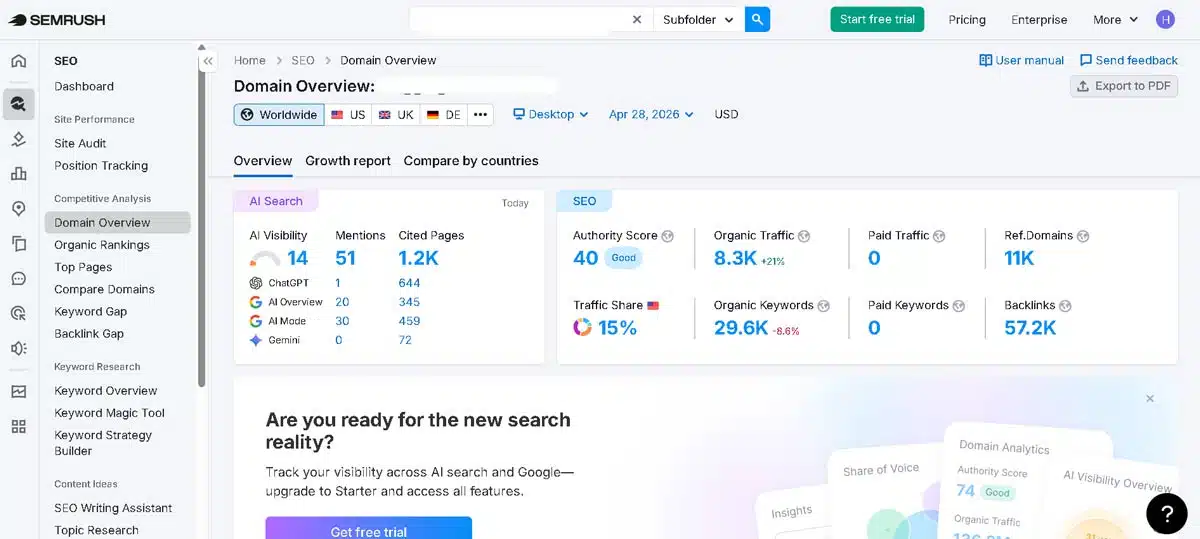Click the Organic Traffic info icon
Screen dimensions: 1200x539
point(804,236)
